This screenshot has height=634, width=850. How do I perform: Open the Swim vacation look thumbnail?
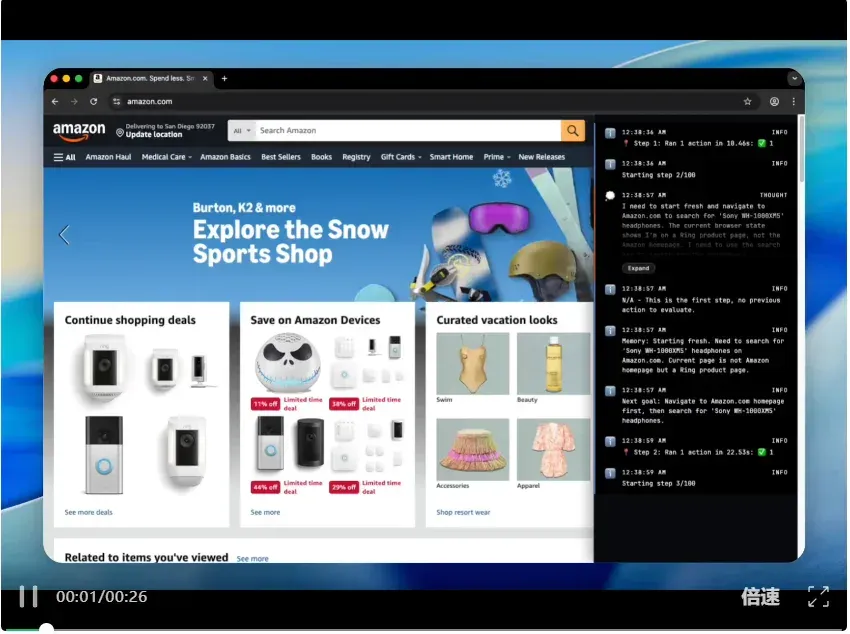473,364
